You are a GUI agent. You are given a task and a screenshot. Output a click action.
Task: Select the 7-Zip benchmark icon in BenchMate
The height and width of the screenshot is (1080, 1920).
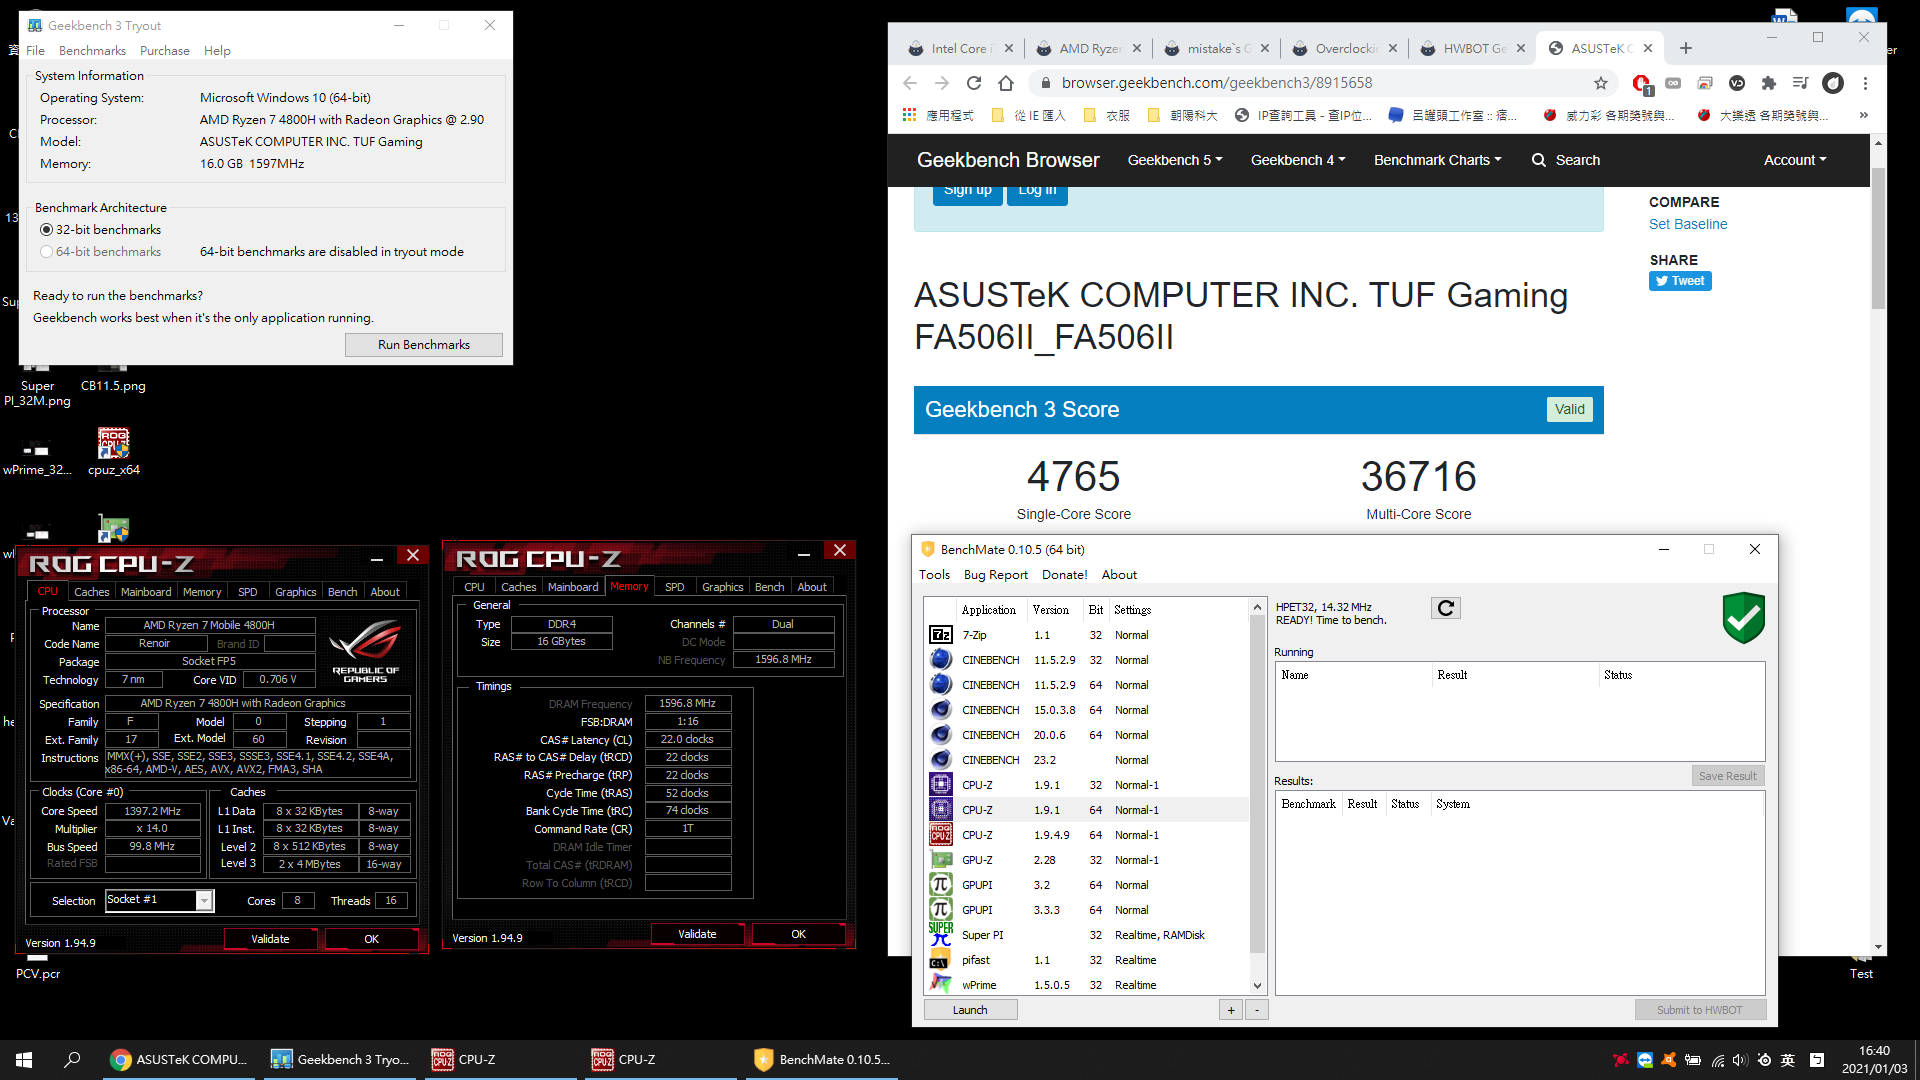coord(941,635)
